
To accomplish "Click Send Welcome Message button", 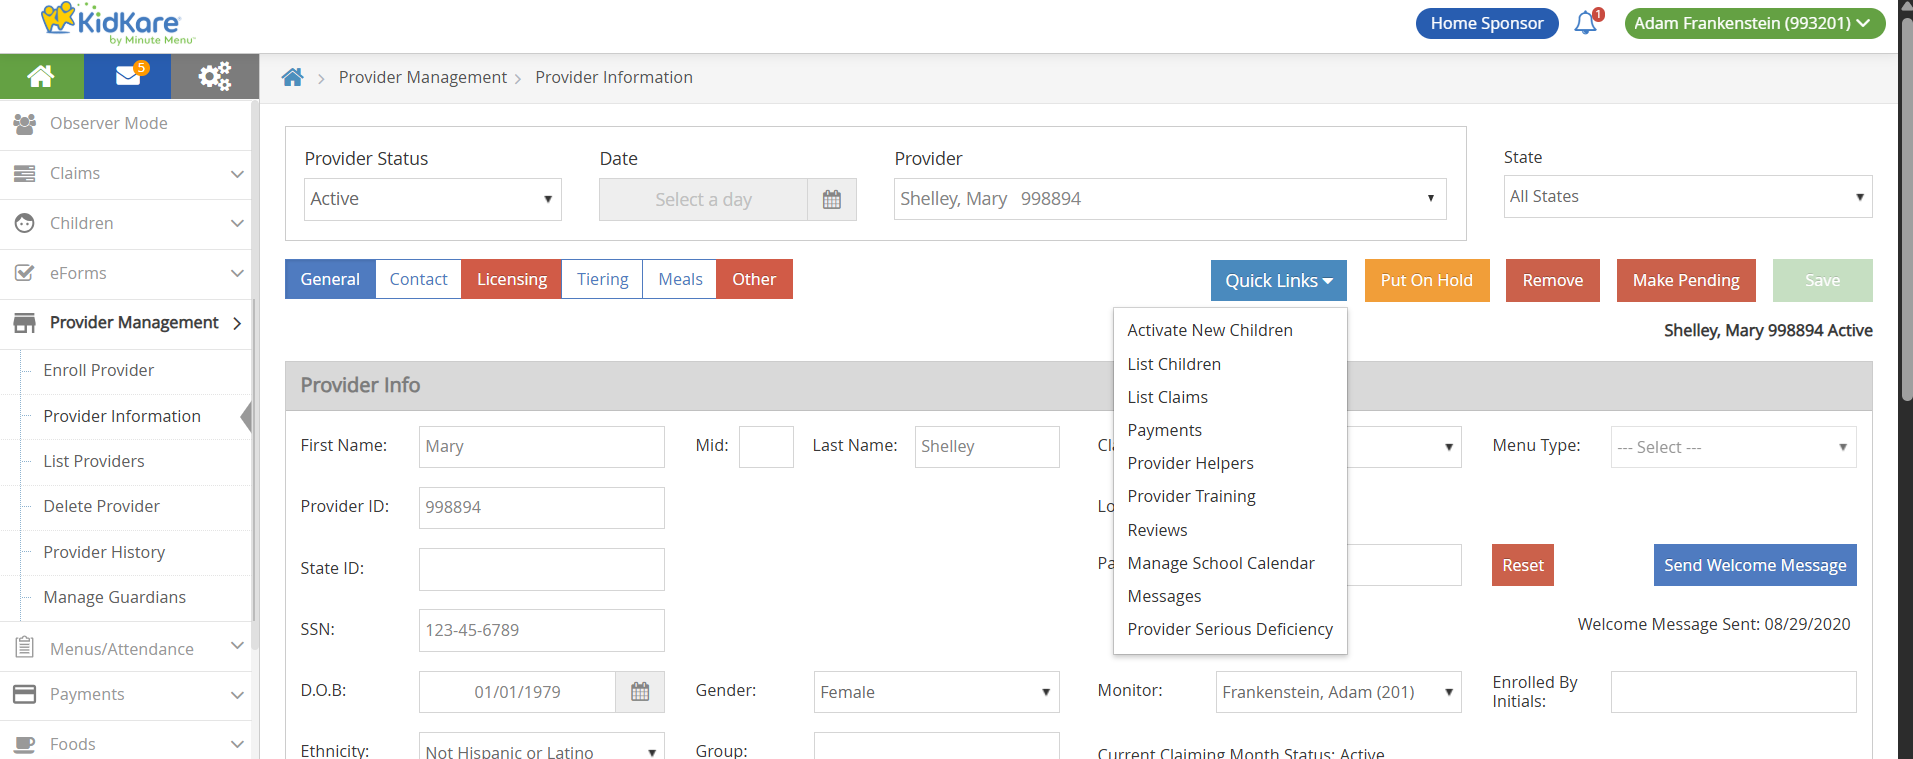I will pyautogui.click(x=1754, y=565).
